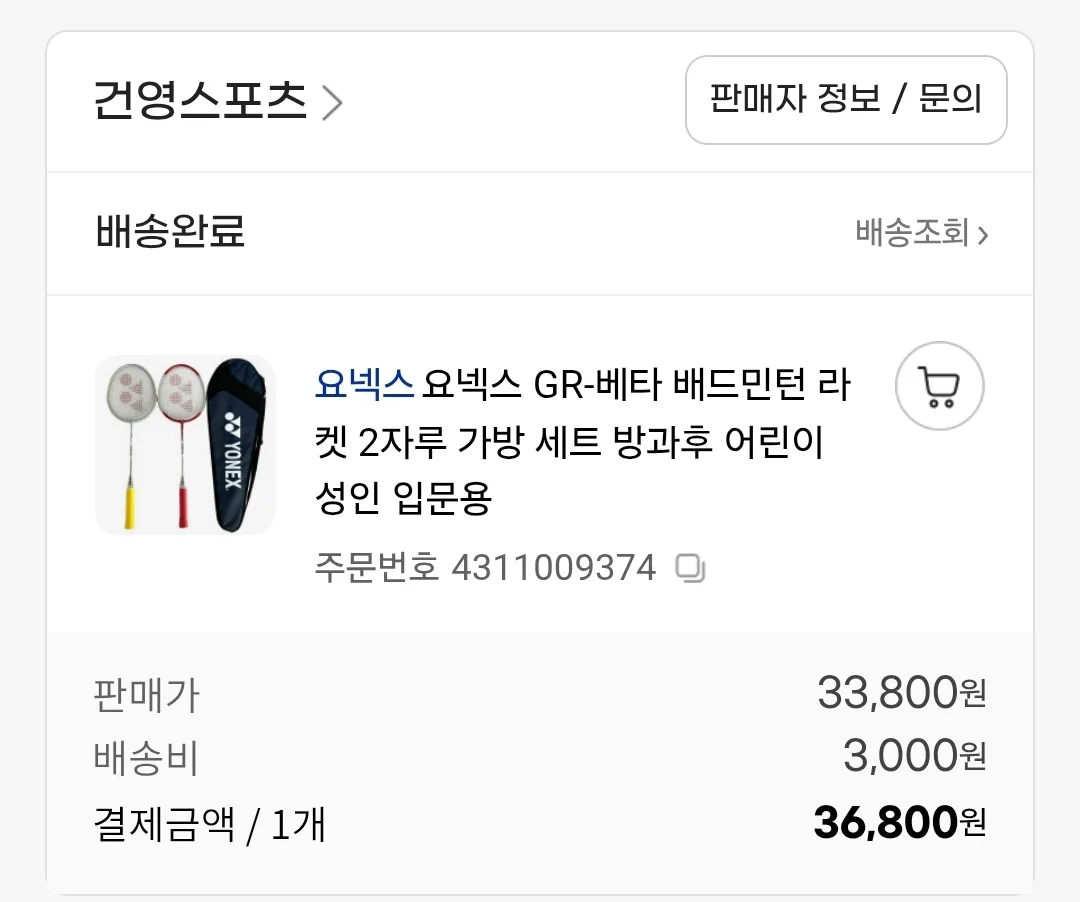The width and height of the screenshot is (1080, 902).
Task: Select the 3,000원 shipping fee
Action: pyautogui.click(x=914, y=756)
